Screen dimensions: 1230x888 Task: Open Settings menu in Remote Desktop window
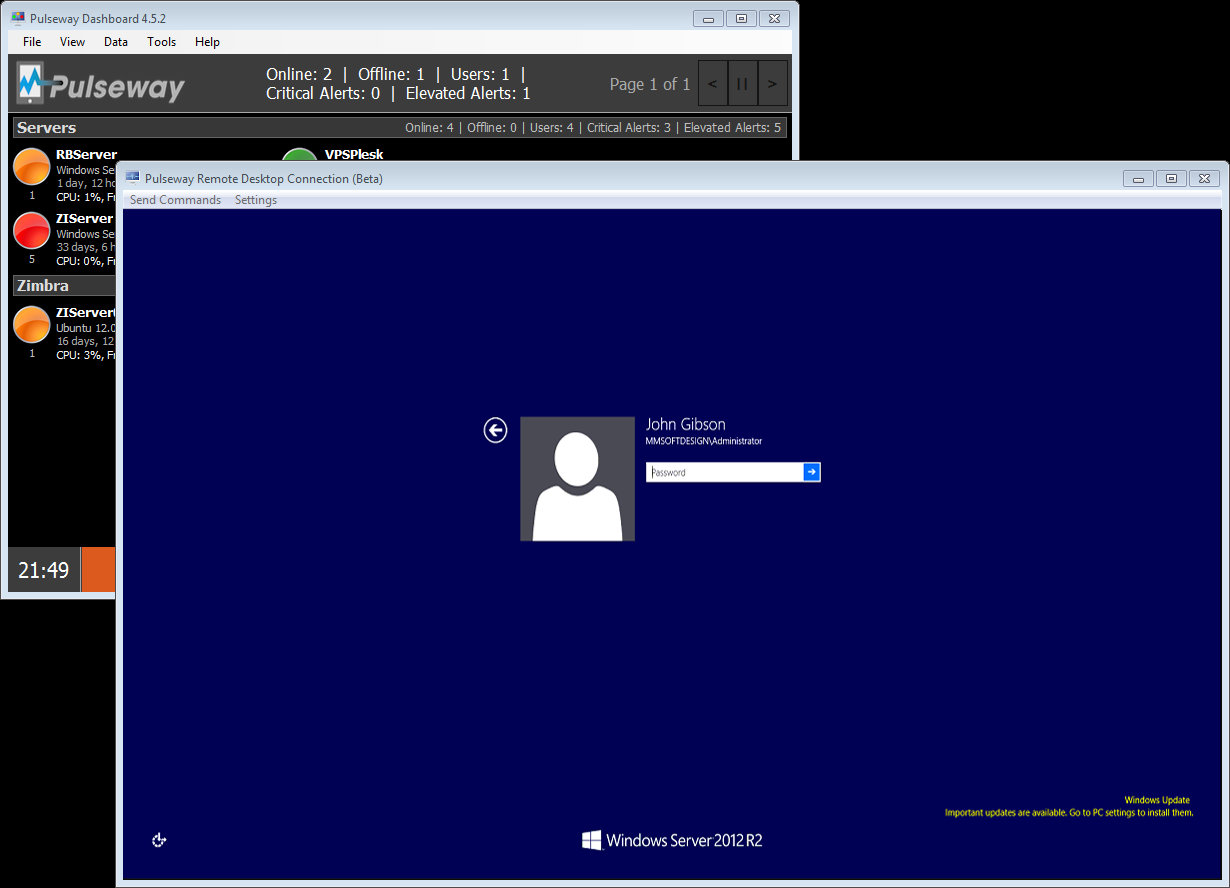256,200
